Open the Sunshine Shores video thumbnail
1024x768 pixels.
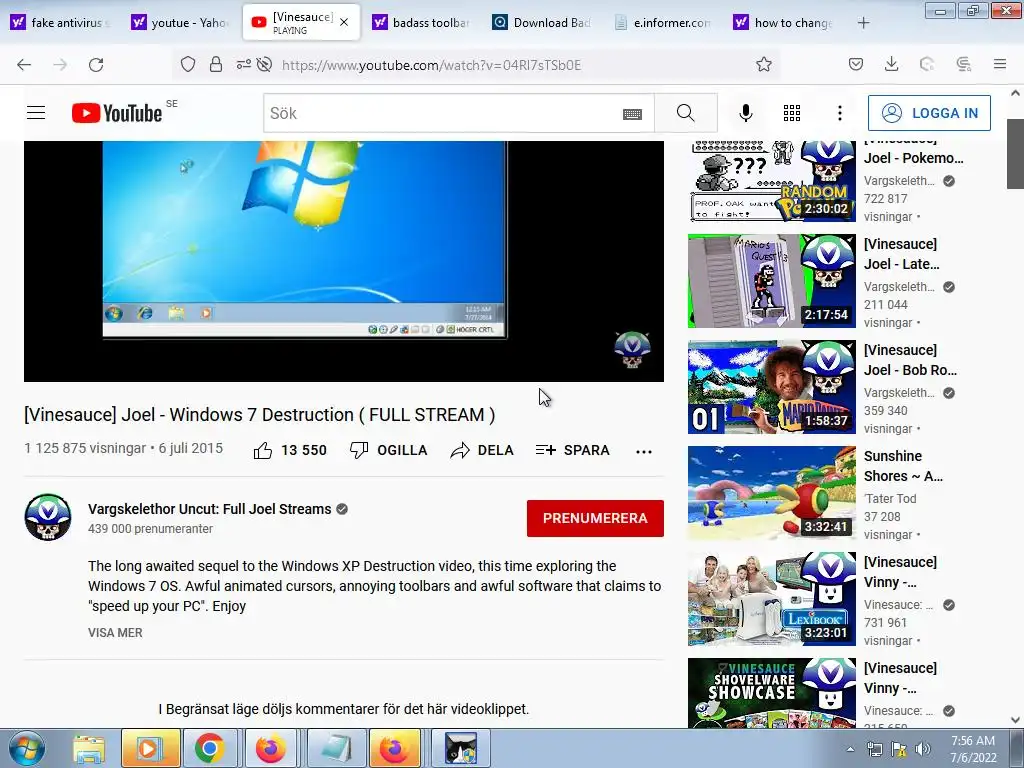771,493
